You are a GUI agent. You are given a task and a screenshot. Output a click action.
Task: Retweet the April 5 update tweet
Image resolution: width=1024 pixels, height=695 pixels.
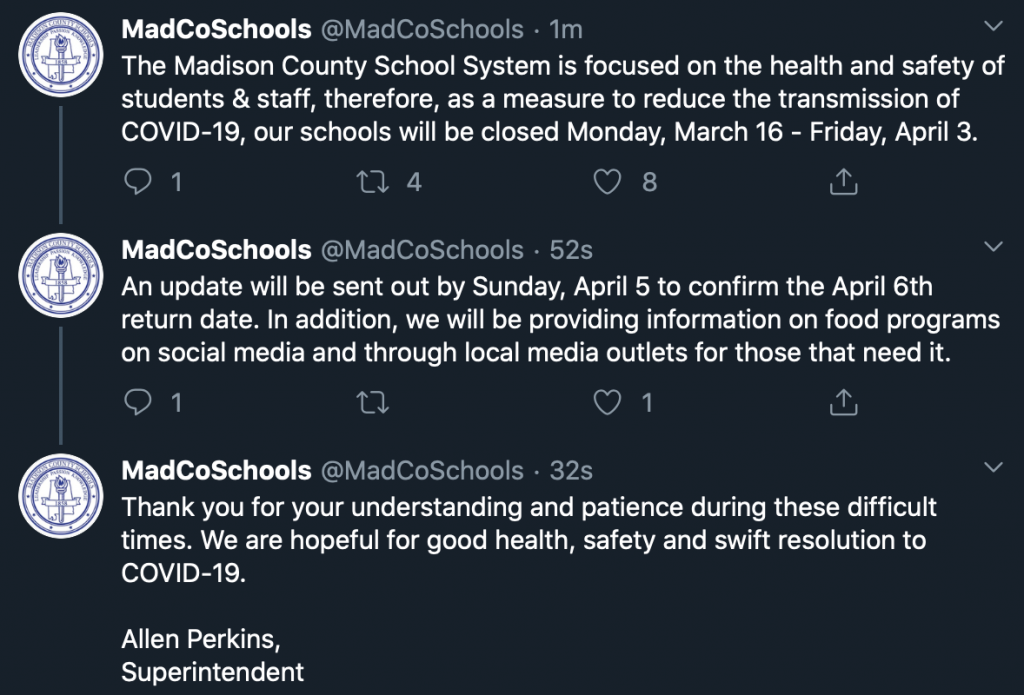coord(373,402)
